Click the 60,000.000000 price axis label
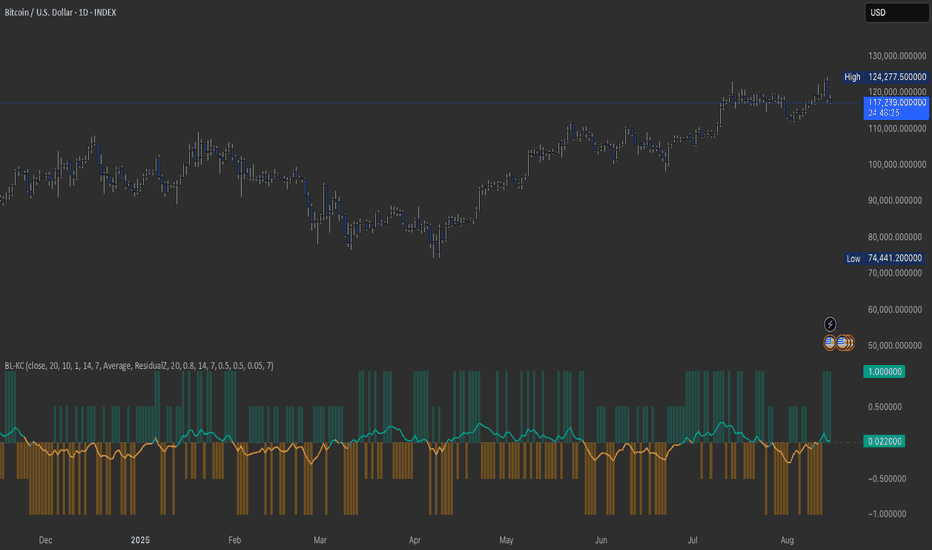Viewport: 932px width, 550px height. point(895,309)
